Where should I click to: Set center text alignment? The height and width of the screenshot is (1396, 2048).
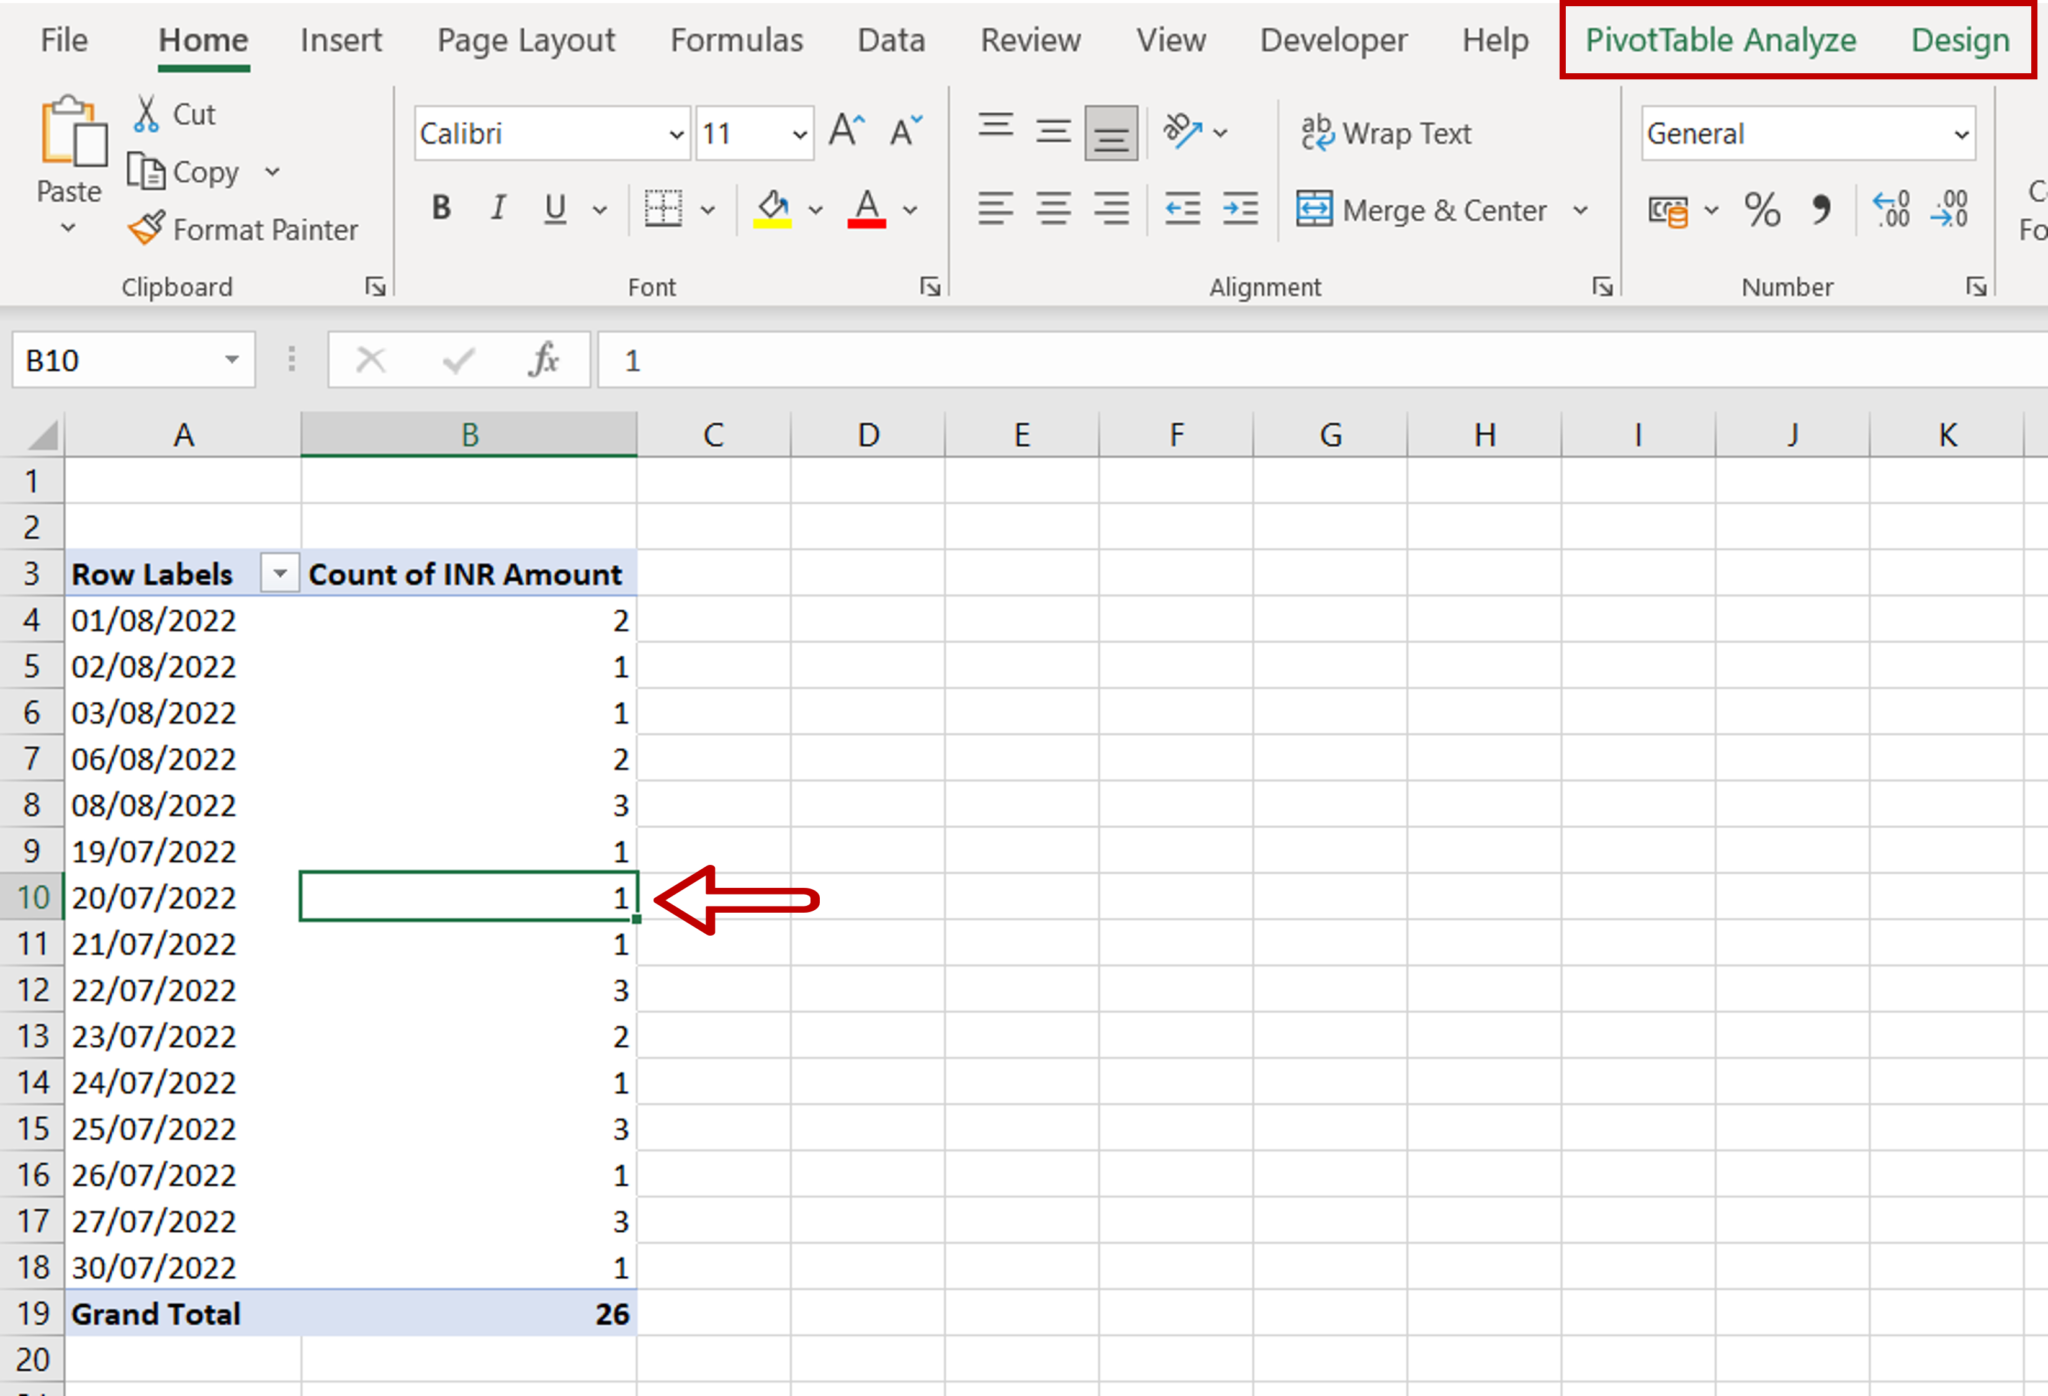point(1053,208)
